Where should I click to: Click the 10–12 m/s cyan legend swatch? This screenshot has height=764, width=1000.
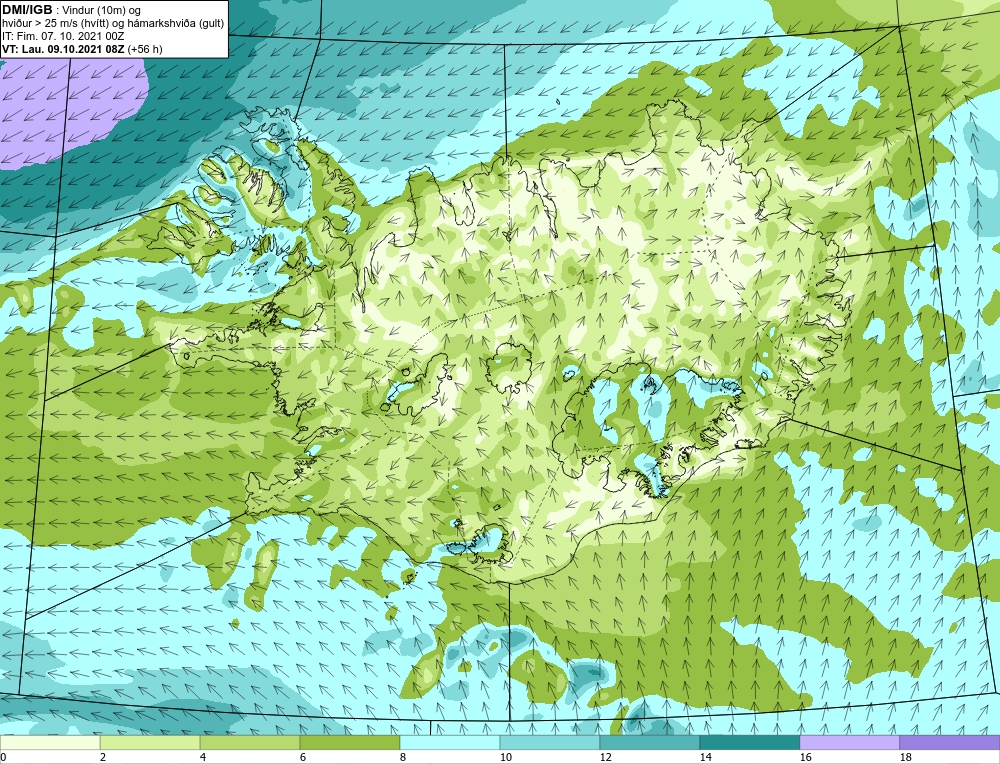pyautogui.click(x=550, y=742)
